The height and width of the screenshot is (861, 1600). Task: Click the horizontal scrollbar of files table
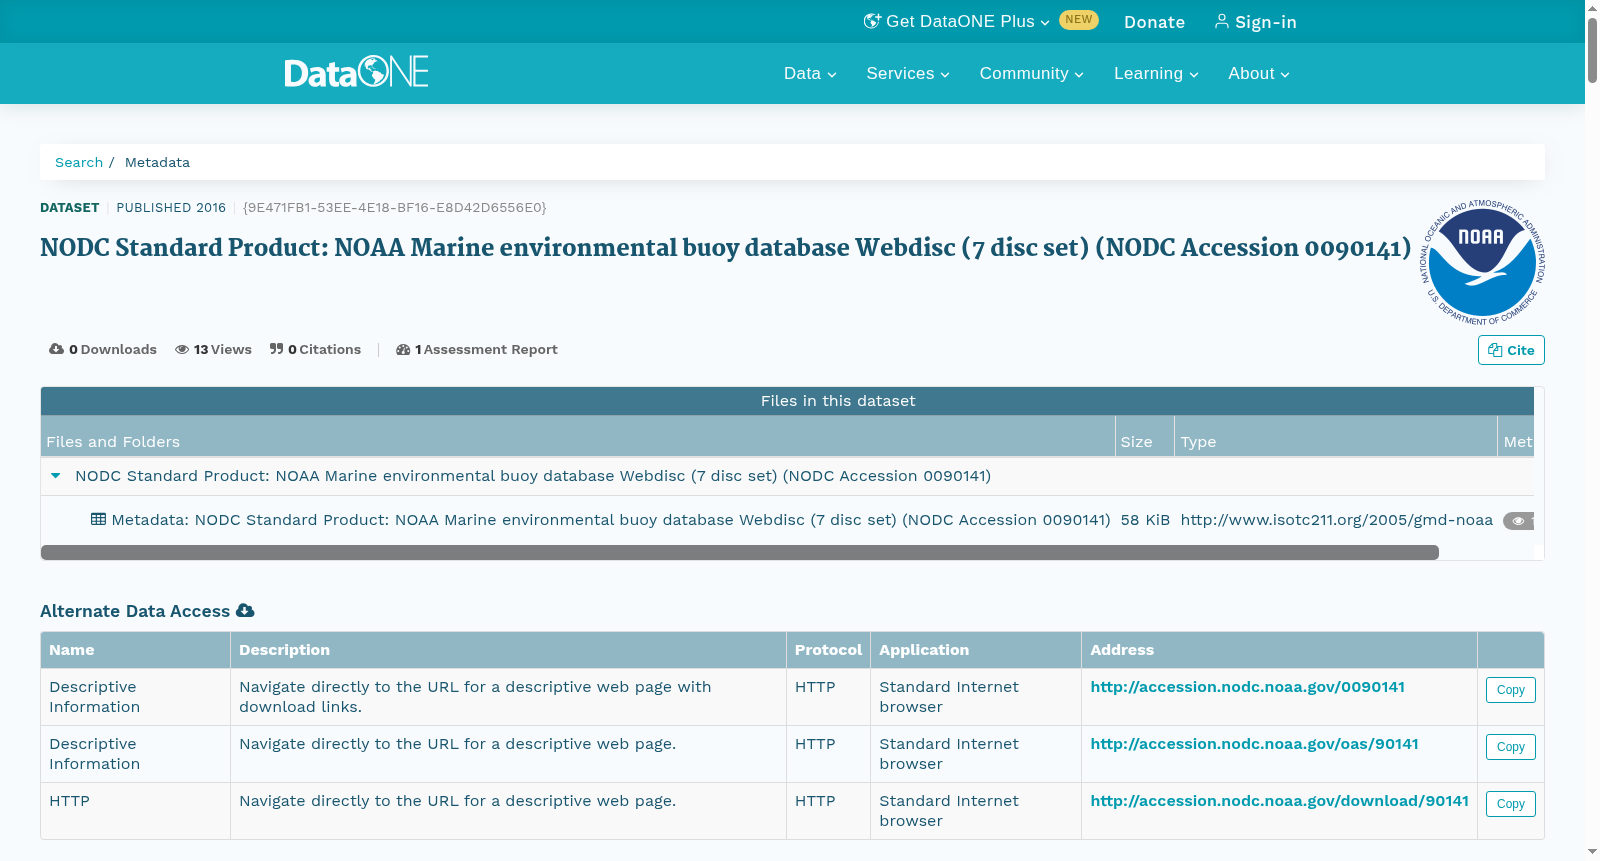(x=740, y=552)
